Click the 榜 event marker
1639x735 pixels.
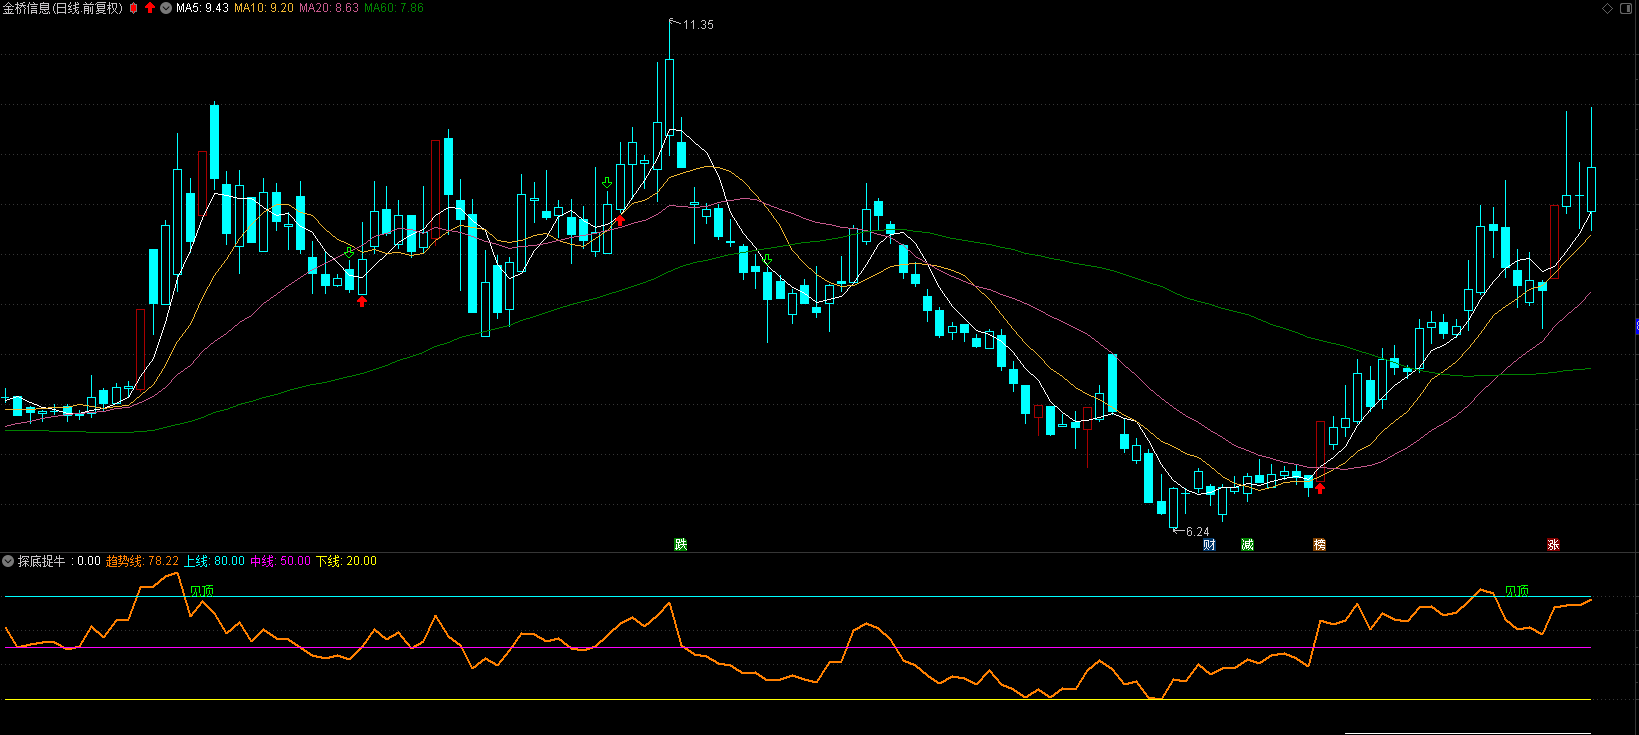(1320, 544)
